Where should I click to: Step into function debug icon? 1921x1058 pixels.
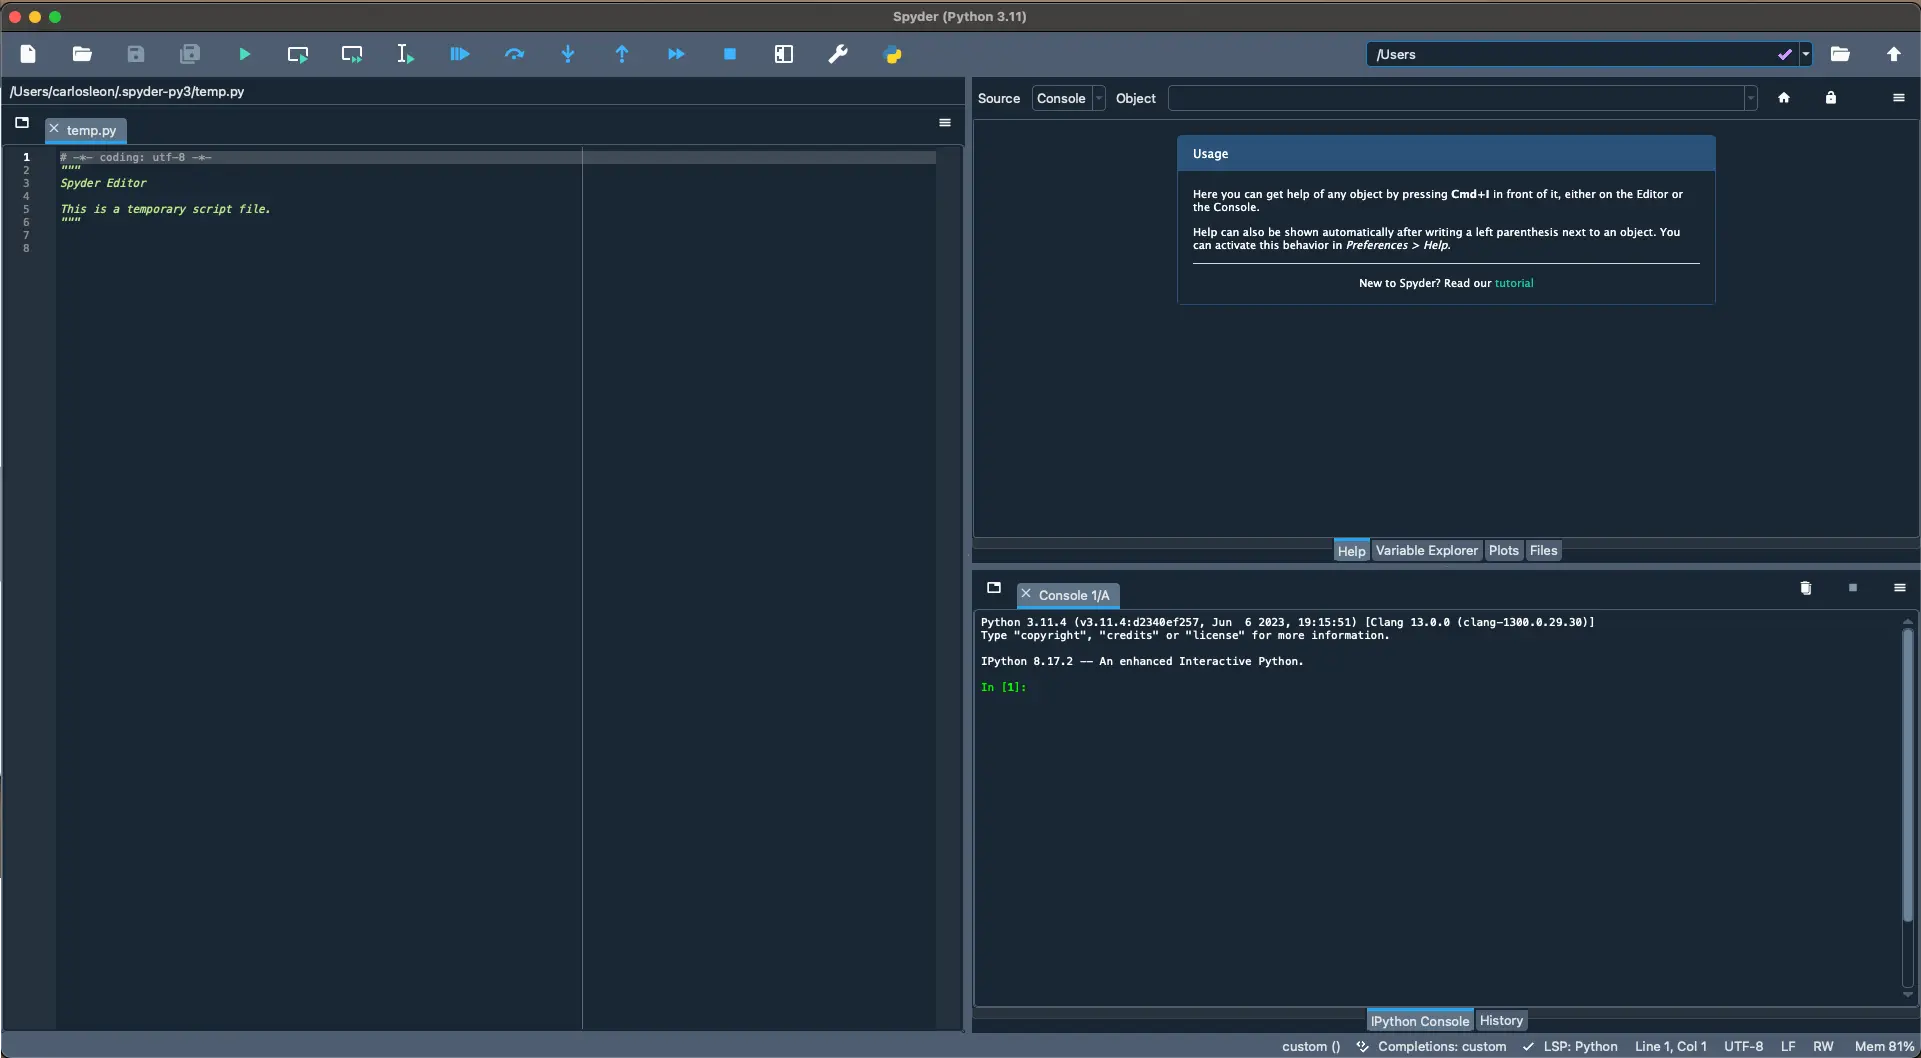[x=568, y=54]
